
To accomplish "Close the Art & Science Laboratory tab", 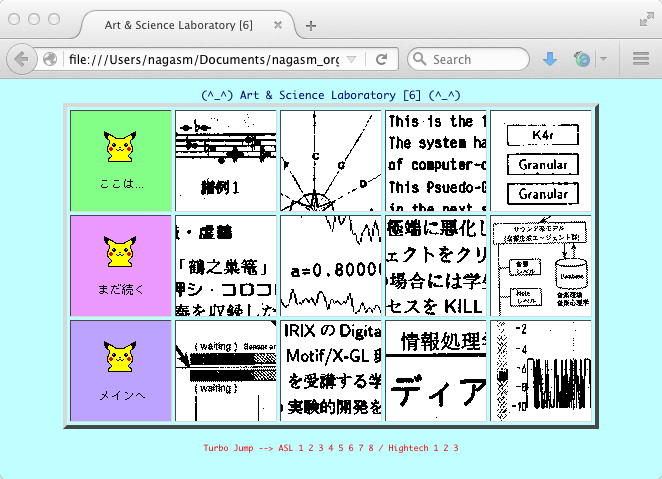I will click(278, 25).
